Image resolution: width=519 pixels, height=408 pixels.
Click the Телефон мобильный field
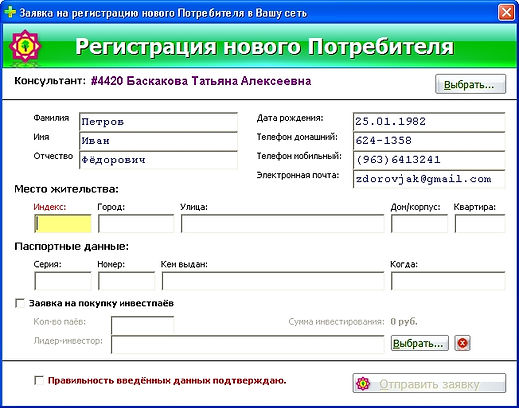(429, 160)
